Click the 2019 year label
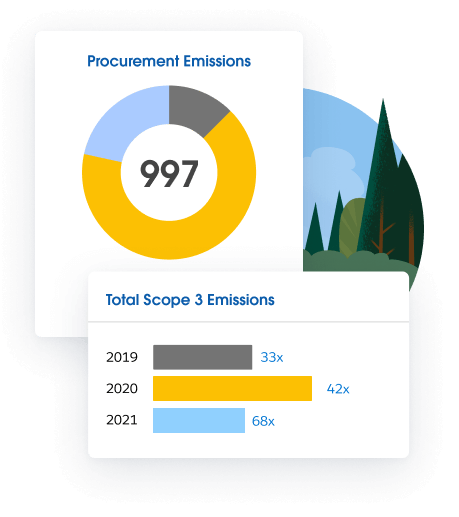Viewport: 459px width, 517px height. point(122,357)
